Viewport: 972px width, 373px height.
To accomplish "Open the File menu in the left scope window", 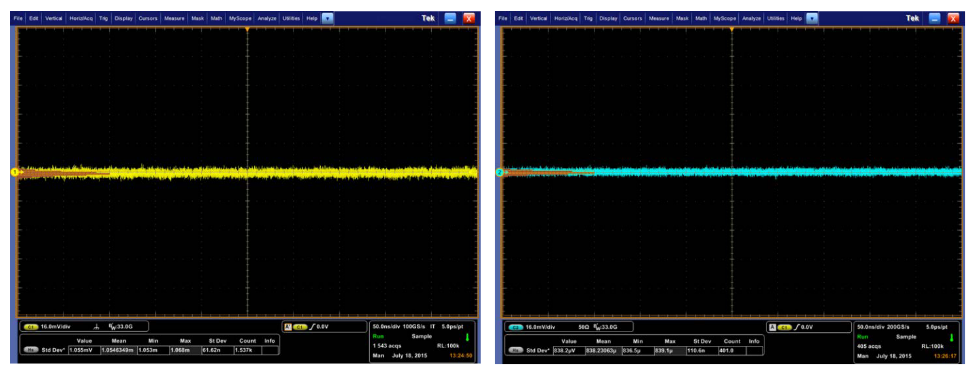I will point(18,19).
